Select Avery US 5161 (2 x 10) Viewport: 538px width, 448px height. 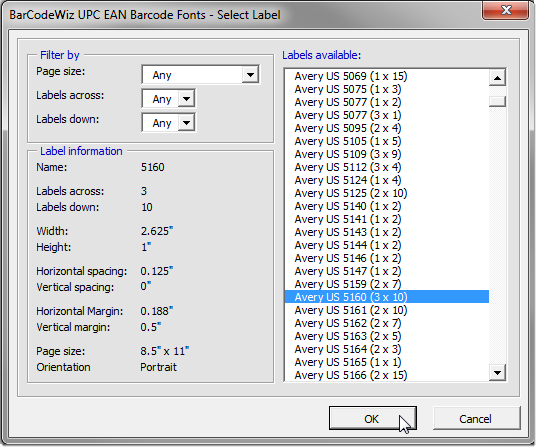pos(351,310)
